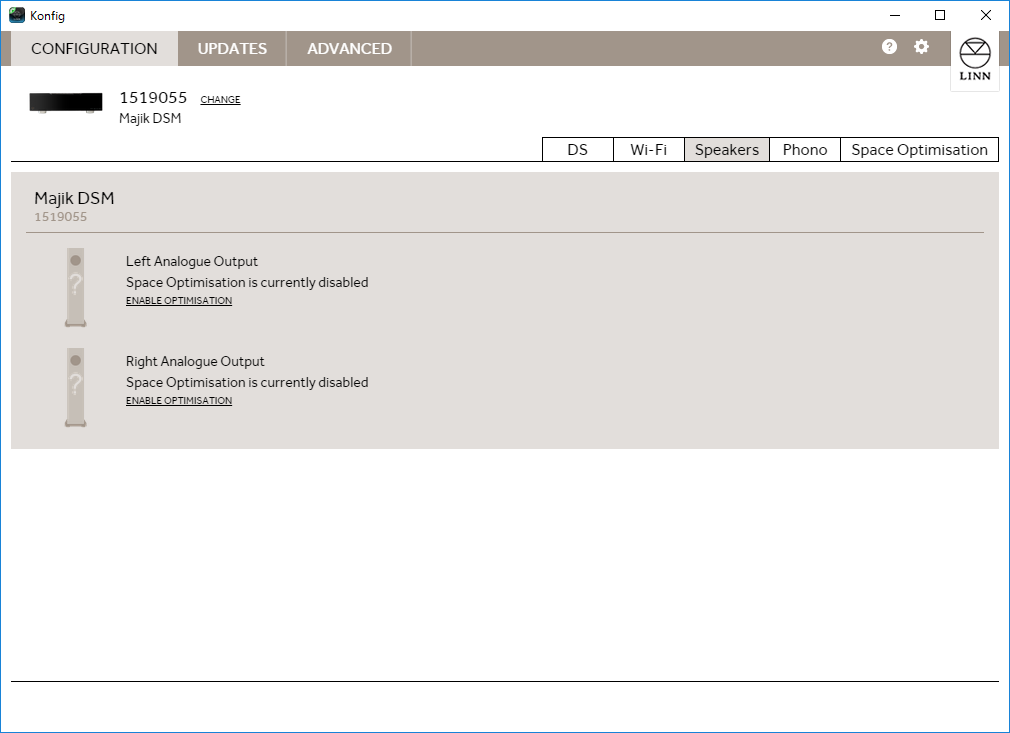Screen dimensions: 1010x733
Task: Switch to Space Optimisation sub-tab
Action: tap(919, 149)
